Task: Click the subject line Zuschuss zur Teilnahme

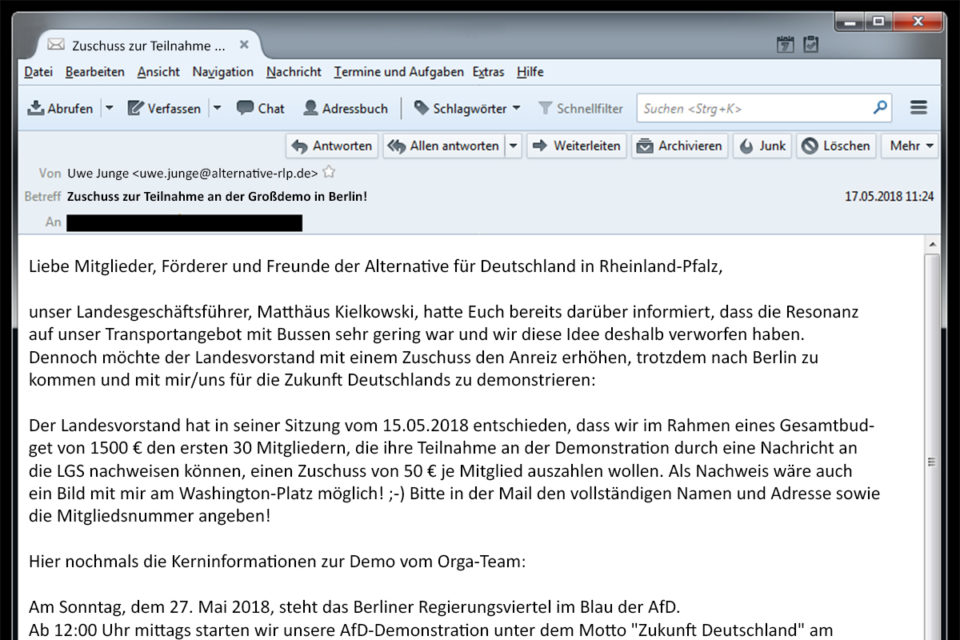Action: point(217,197)
